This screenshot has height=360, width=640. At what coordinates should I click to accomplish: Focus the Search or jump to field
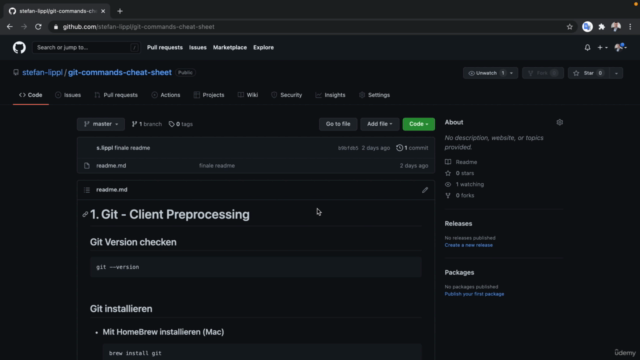(x=86, y=47)
